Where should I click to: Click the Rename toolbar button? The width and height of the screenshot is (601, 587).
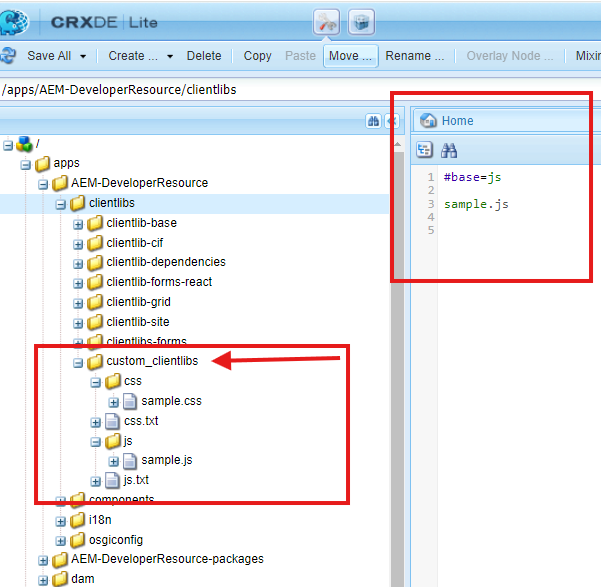coord(414,56)
